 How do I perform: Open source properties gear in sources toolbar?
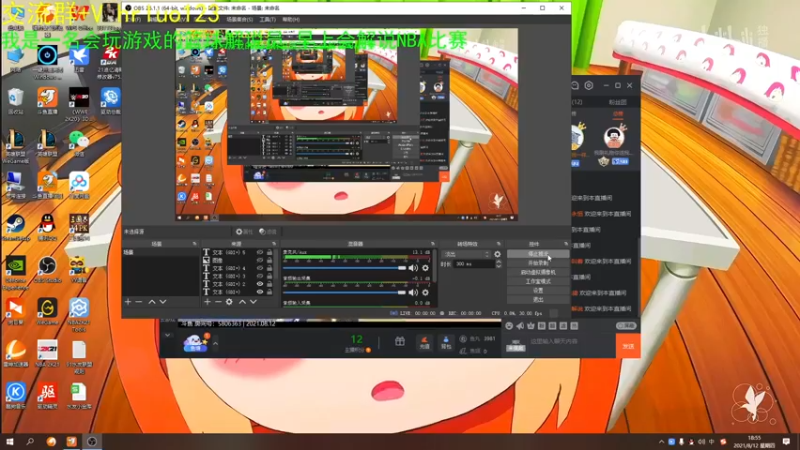pos(229,302)
